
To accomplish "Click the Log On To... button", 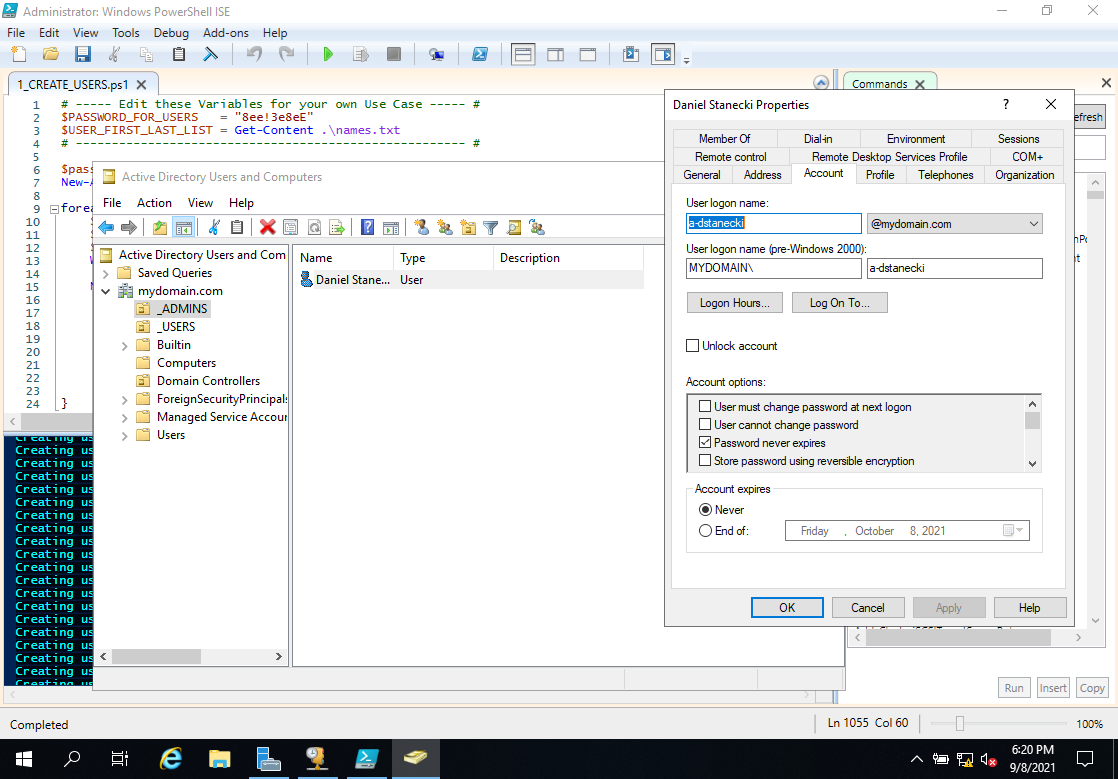I will pos(839,303).
